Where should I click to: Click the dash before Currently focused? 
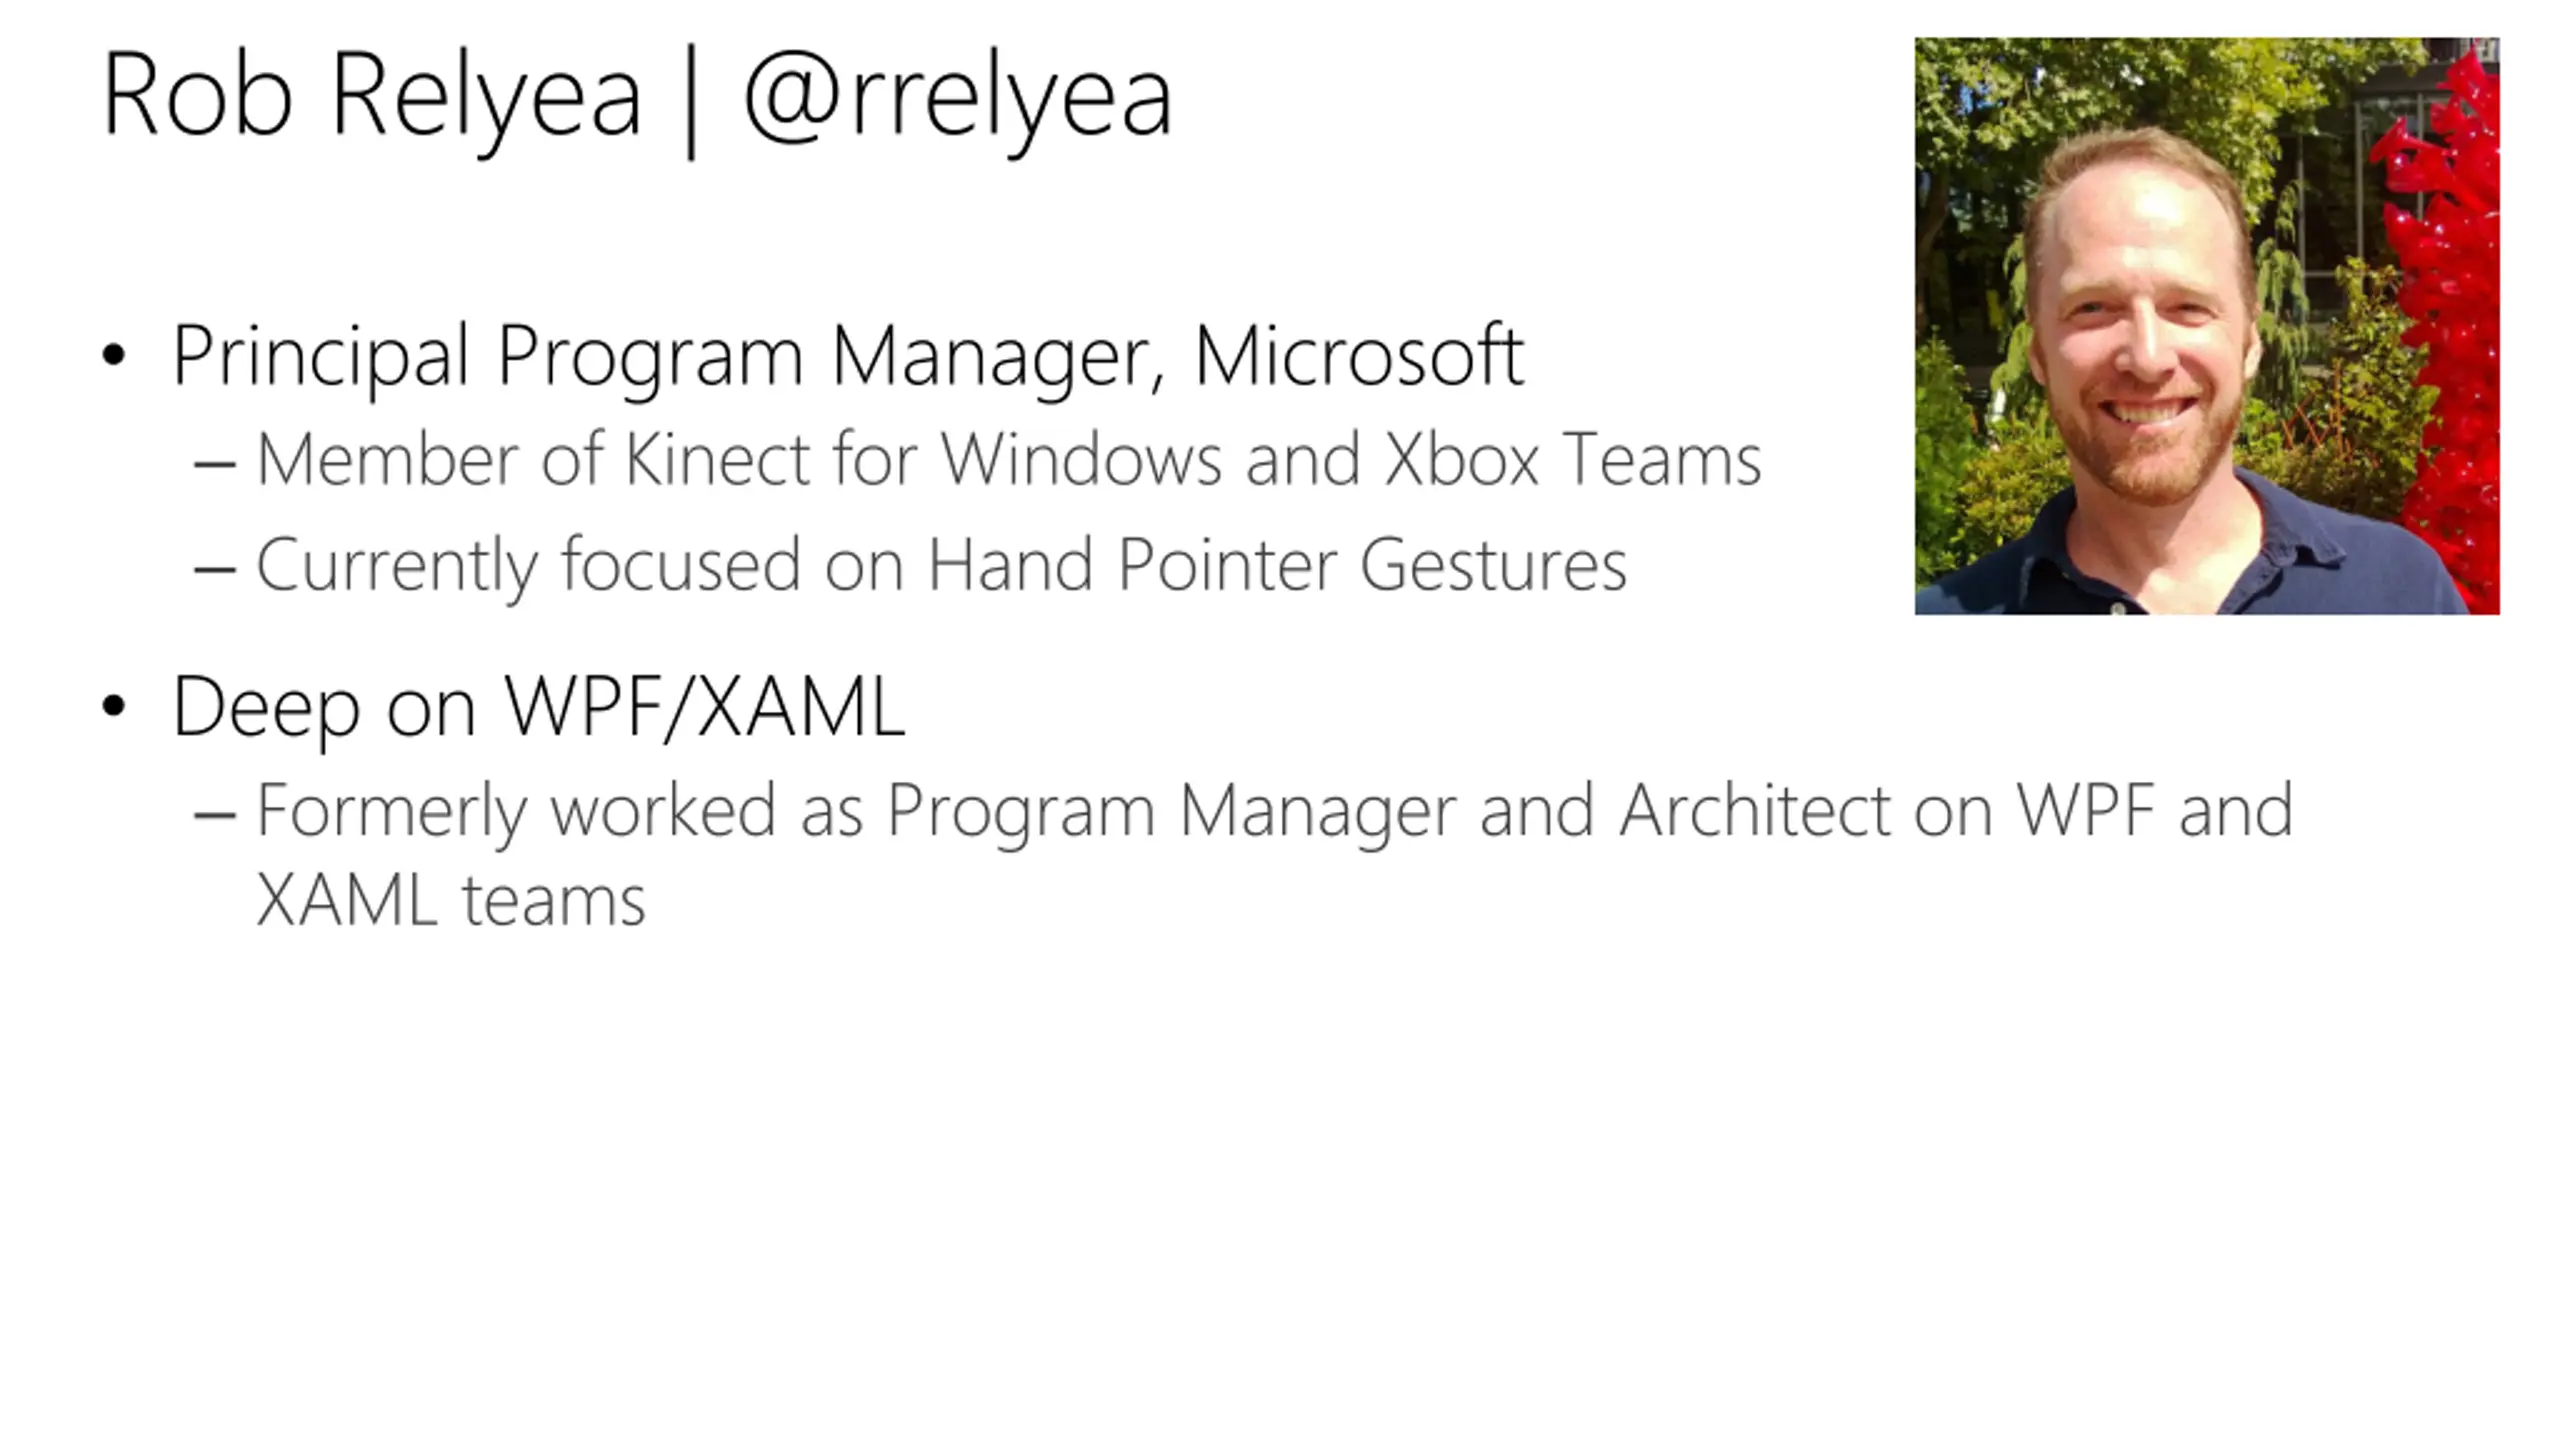[215, 570]
